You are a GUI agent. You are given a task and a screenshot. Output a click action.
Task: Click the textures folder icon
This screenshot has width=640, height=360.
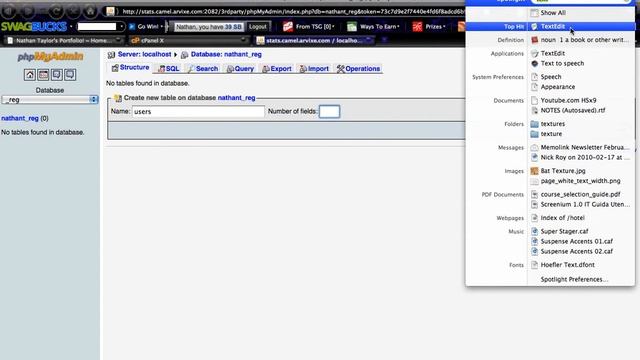(534, 124)
